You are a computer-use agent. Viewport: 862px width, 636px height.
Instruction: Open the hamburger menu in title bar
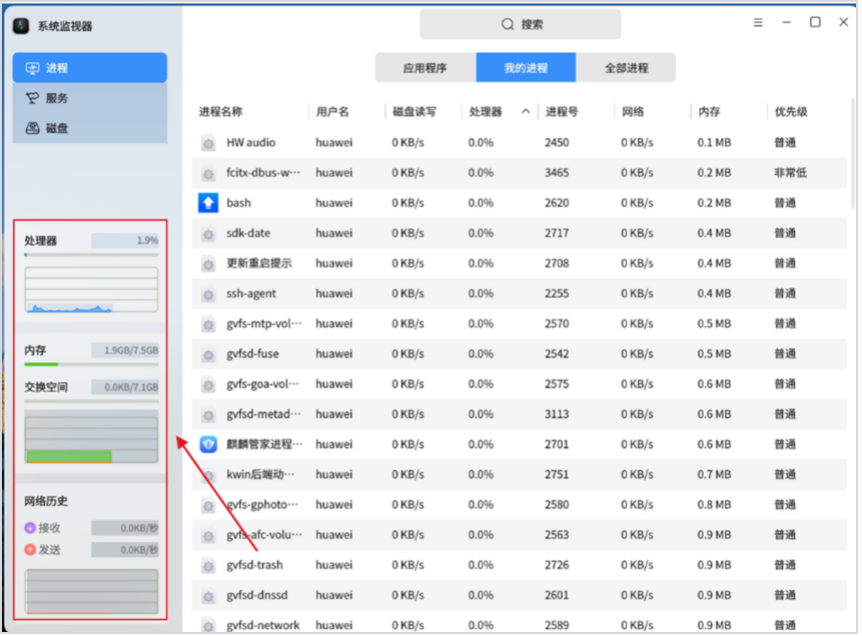pos(758,23)
